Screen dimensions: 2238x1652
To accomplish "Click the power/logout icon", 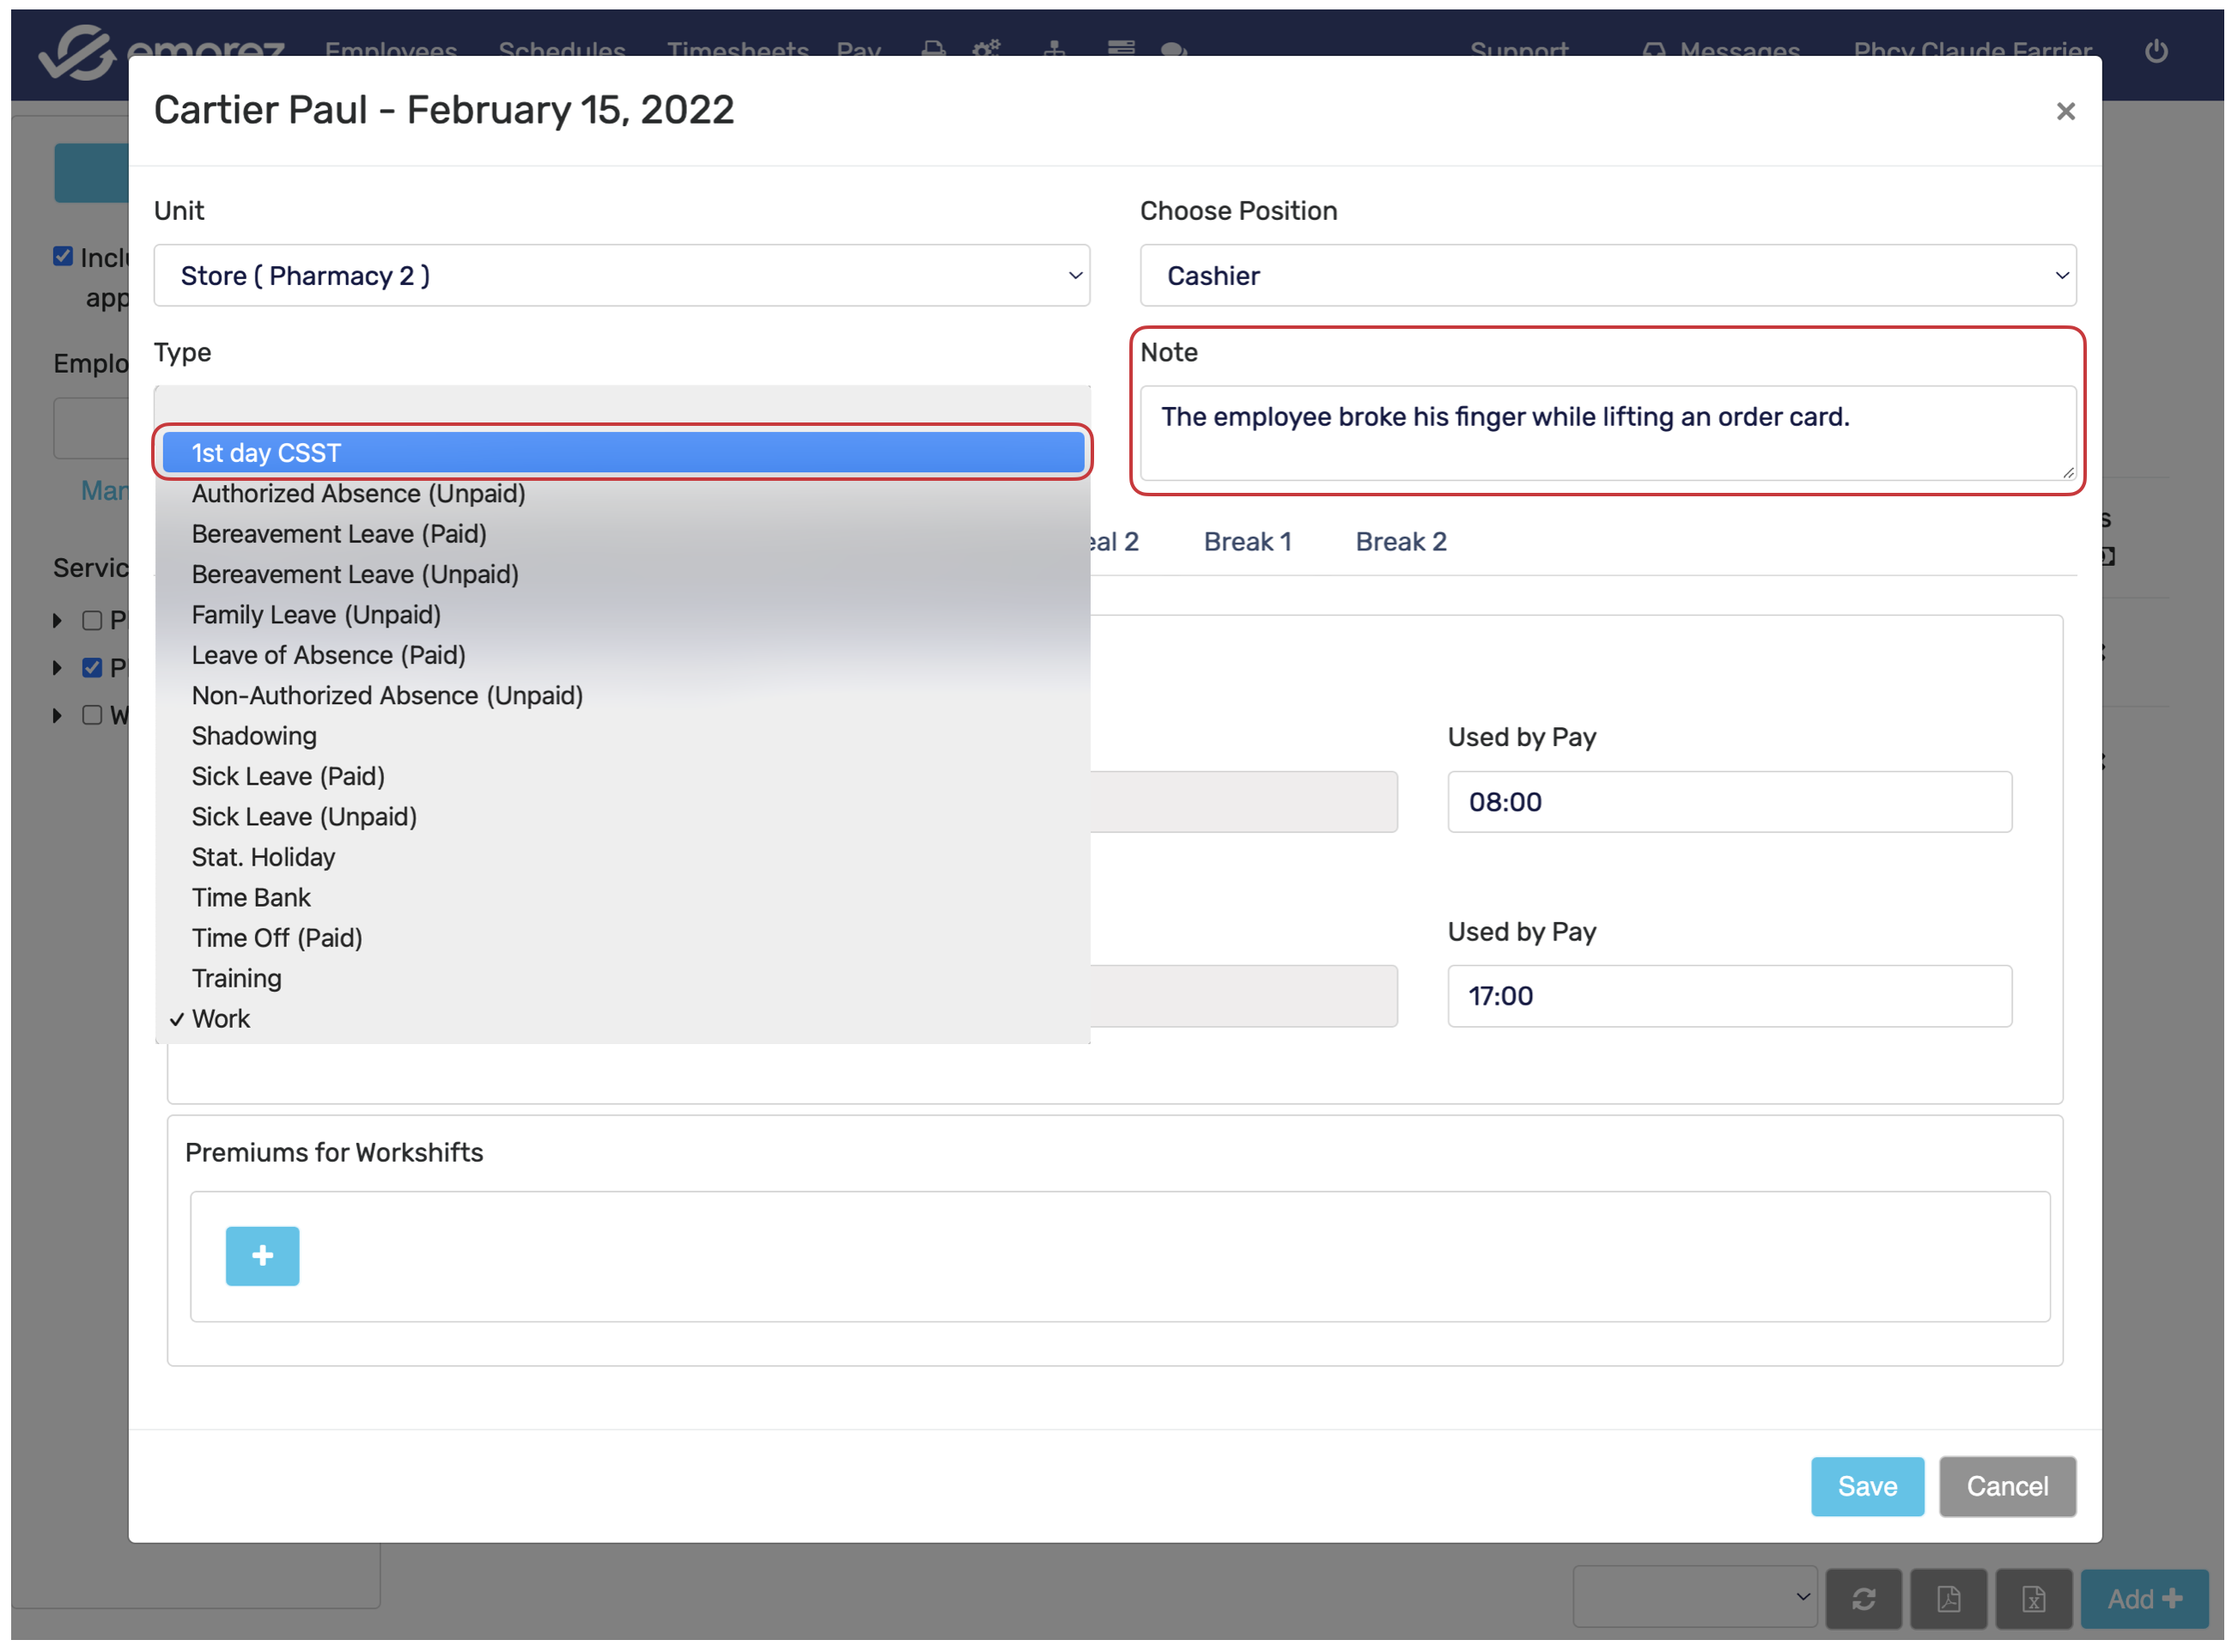I will point(2155,50).
